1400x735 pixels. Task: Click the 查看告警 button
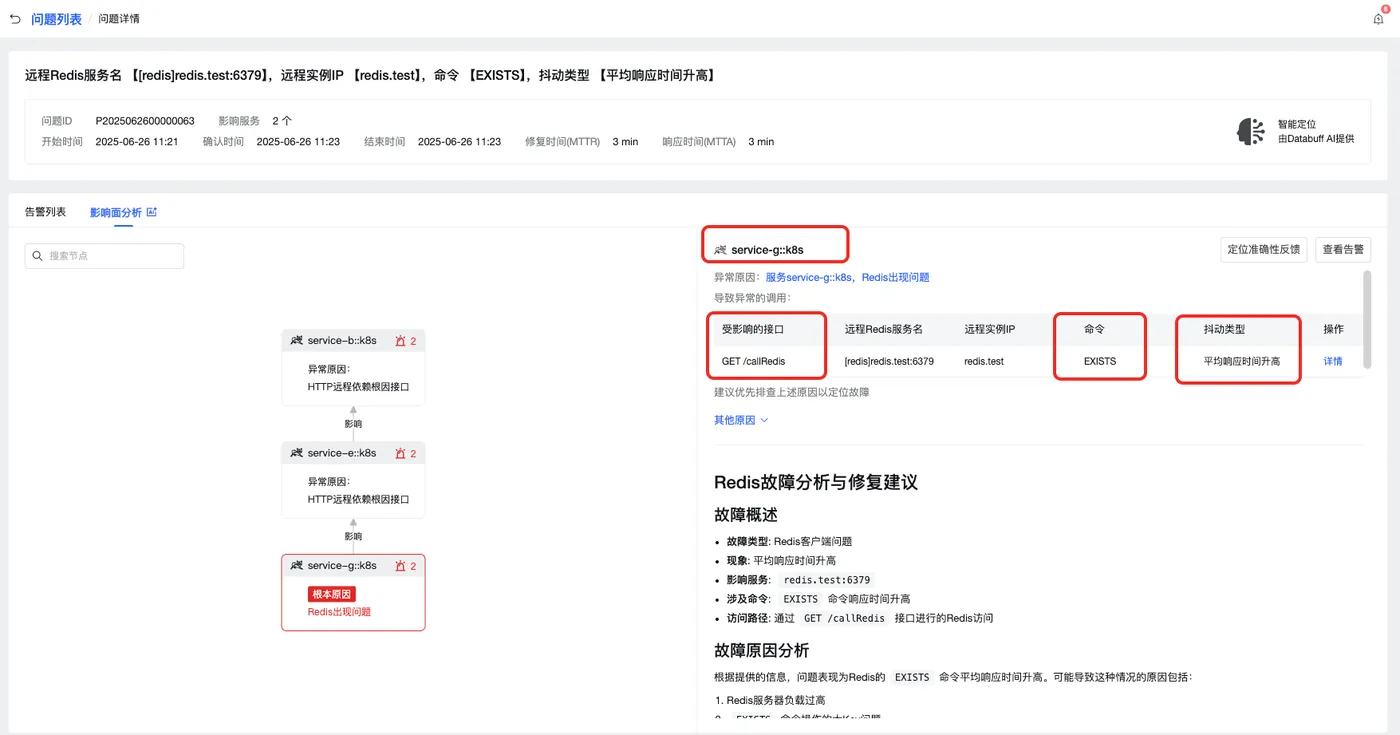point(1343,249)
